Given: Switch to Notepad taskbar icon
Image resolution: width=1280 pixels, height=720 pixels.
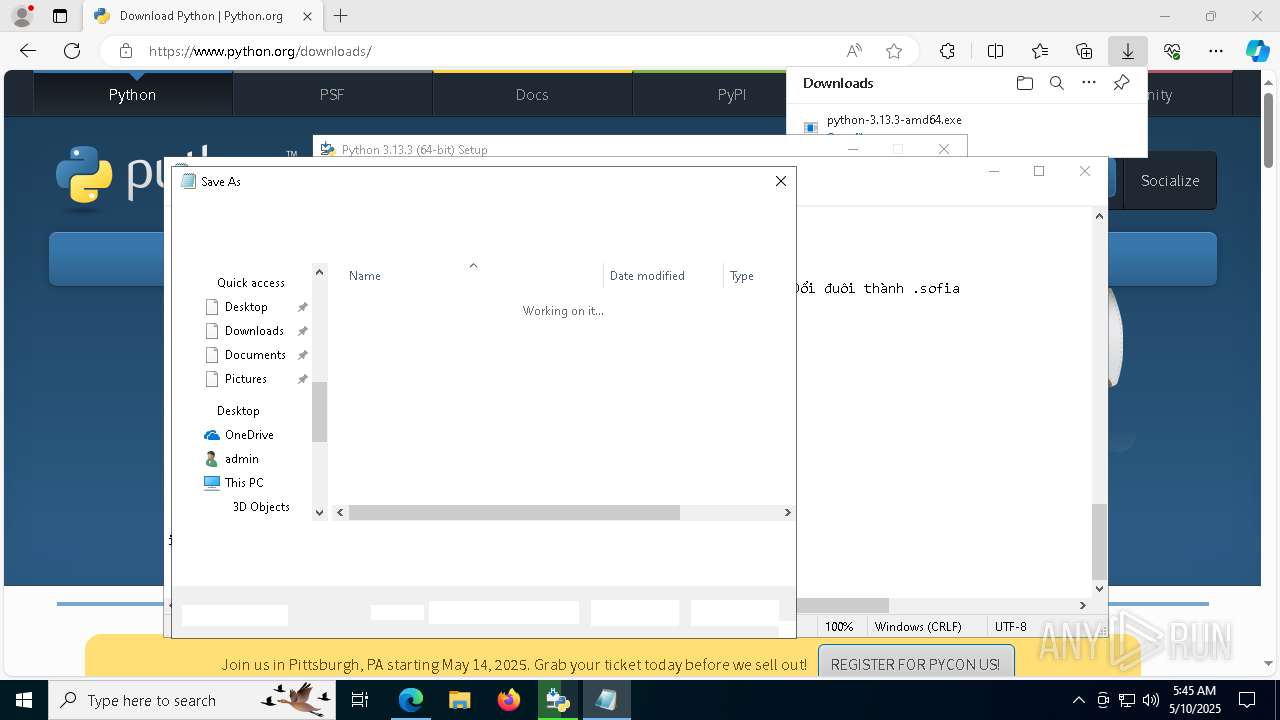Looking at the screenshot, I should click(606, 700).
